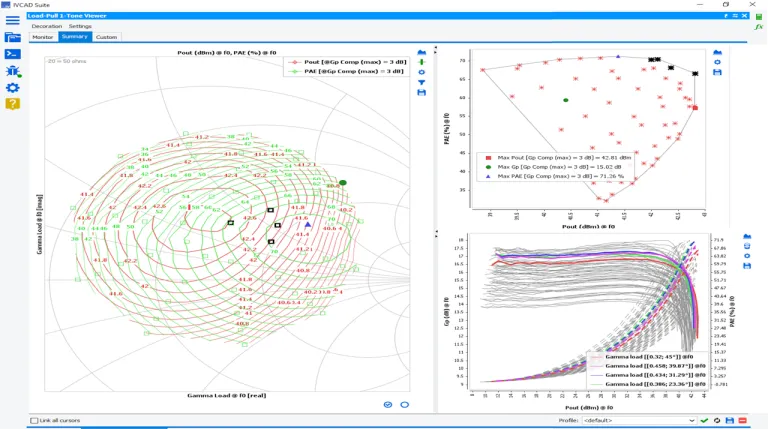Viewport: 768px width, 432px height.
Task: Click the blue triangle Max PAE point in scatter plot
Action: click(618, 57)
